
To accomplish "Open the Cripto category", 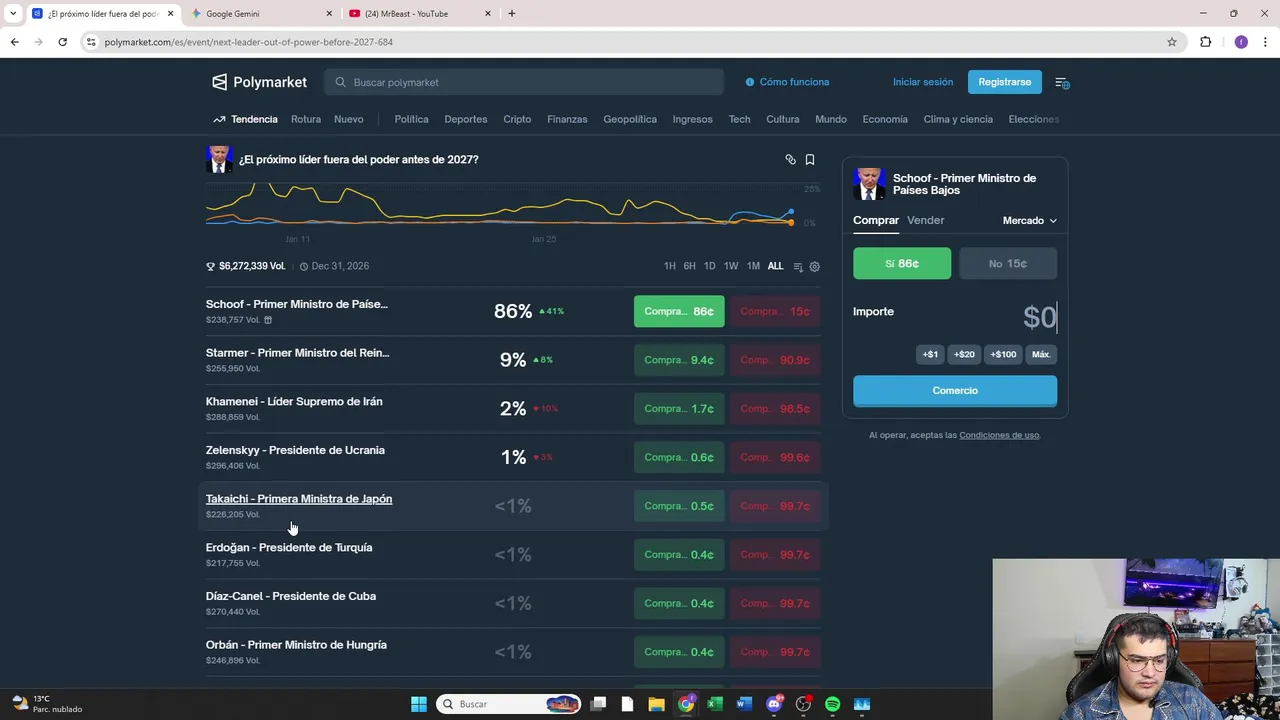I will click(x=517, y=119).
